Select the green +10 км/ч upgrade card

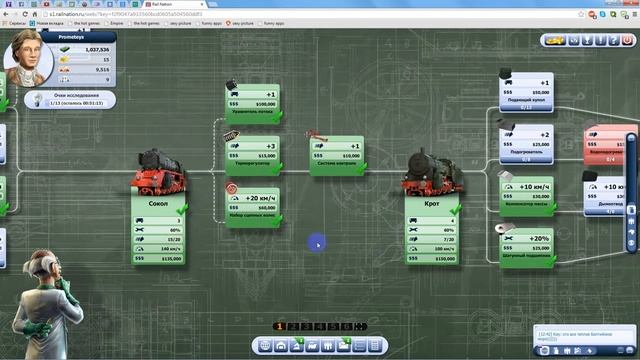click(527, 196)
